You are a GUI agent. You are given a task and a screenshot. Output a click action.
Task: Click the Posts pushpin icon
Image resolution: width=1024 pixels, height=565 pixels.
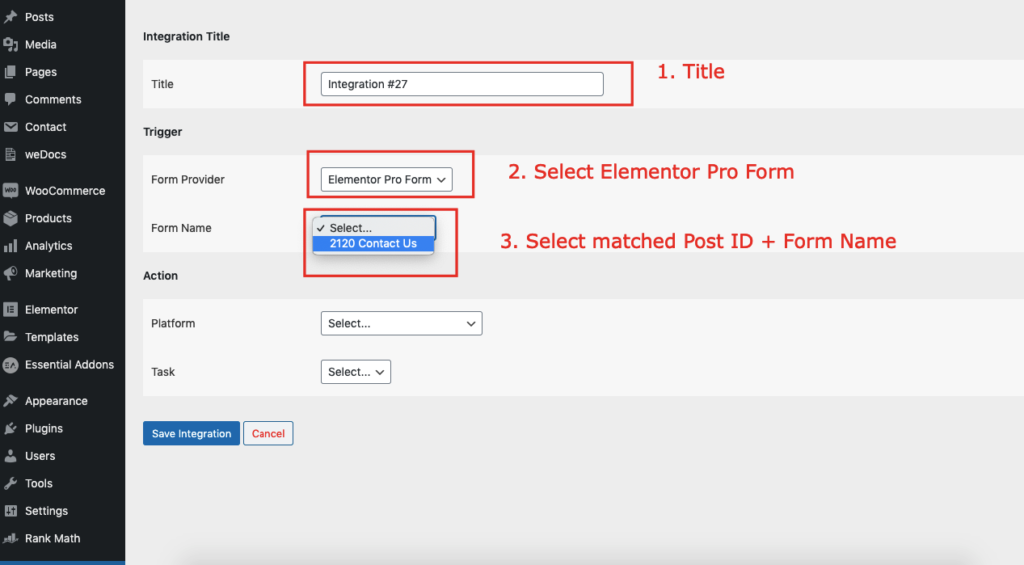point(10,17)
